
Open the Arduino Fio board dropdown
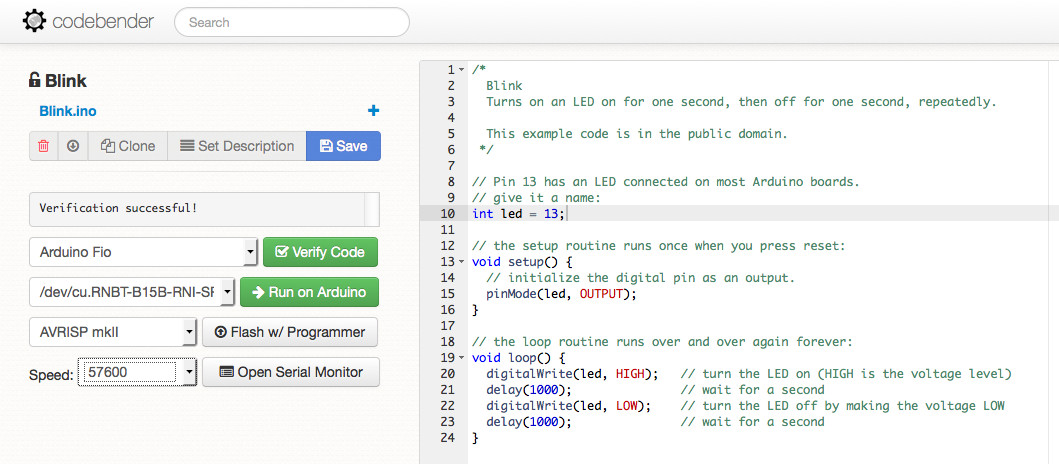(x=144, y=253)
